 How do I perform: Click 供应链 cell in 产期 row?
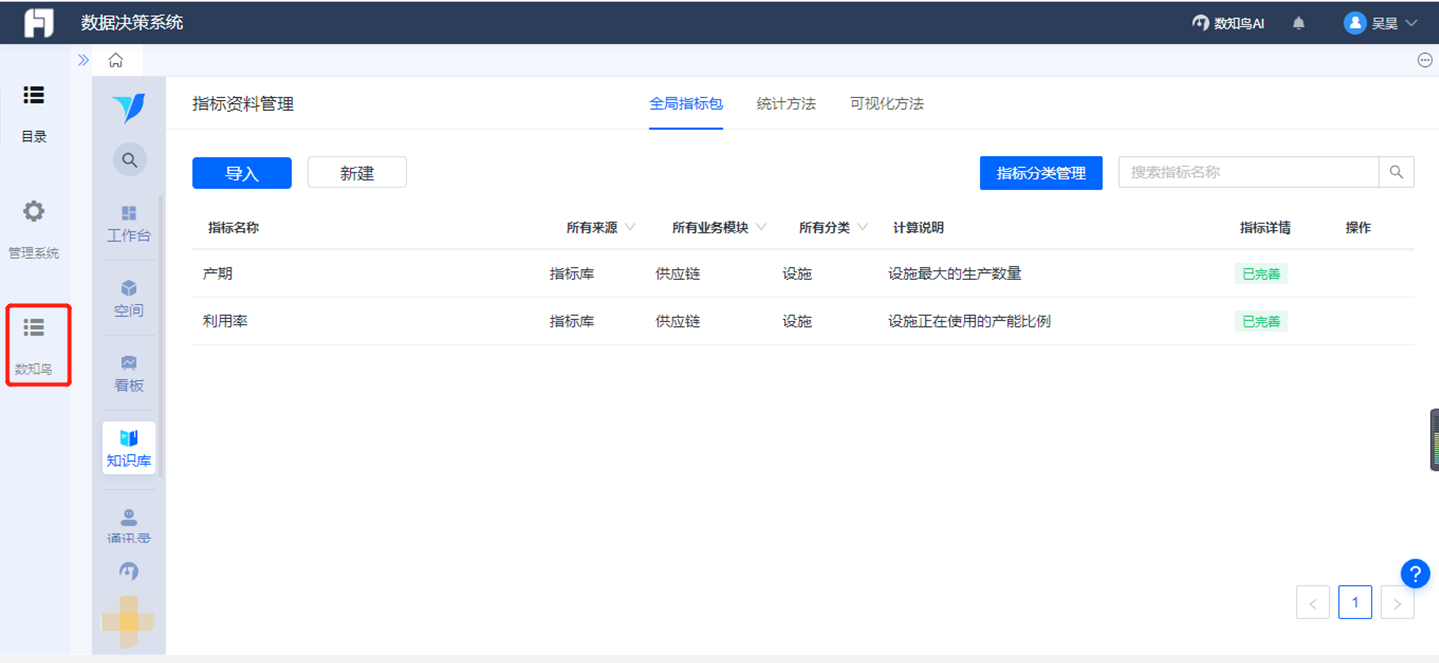[678, 274]
